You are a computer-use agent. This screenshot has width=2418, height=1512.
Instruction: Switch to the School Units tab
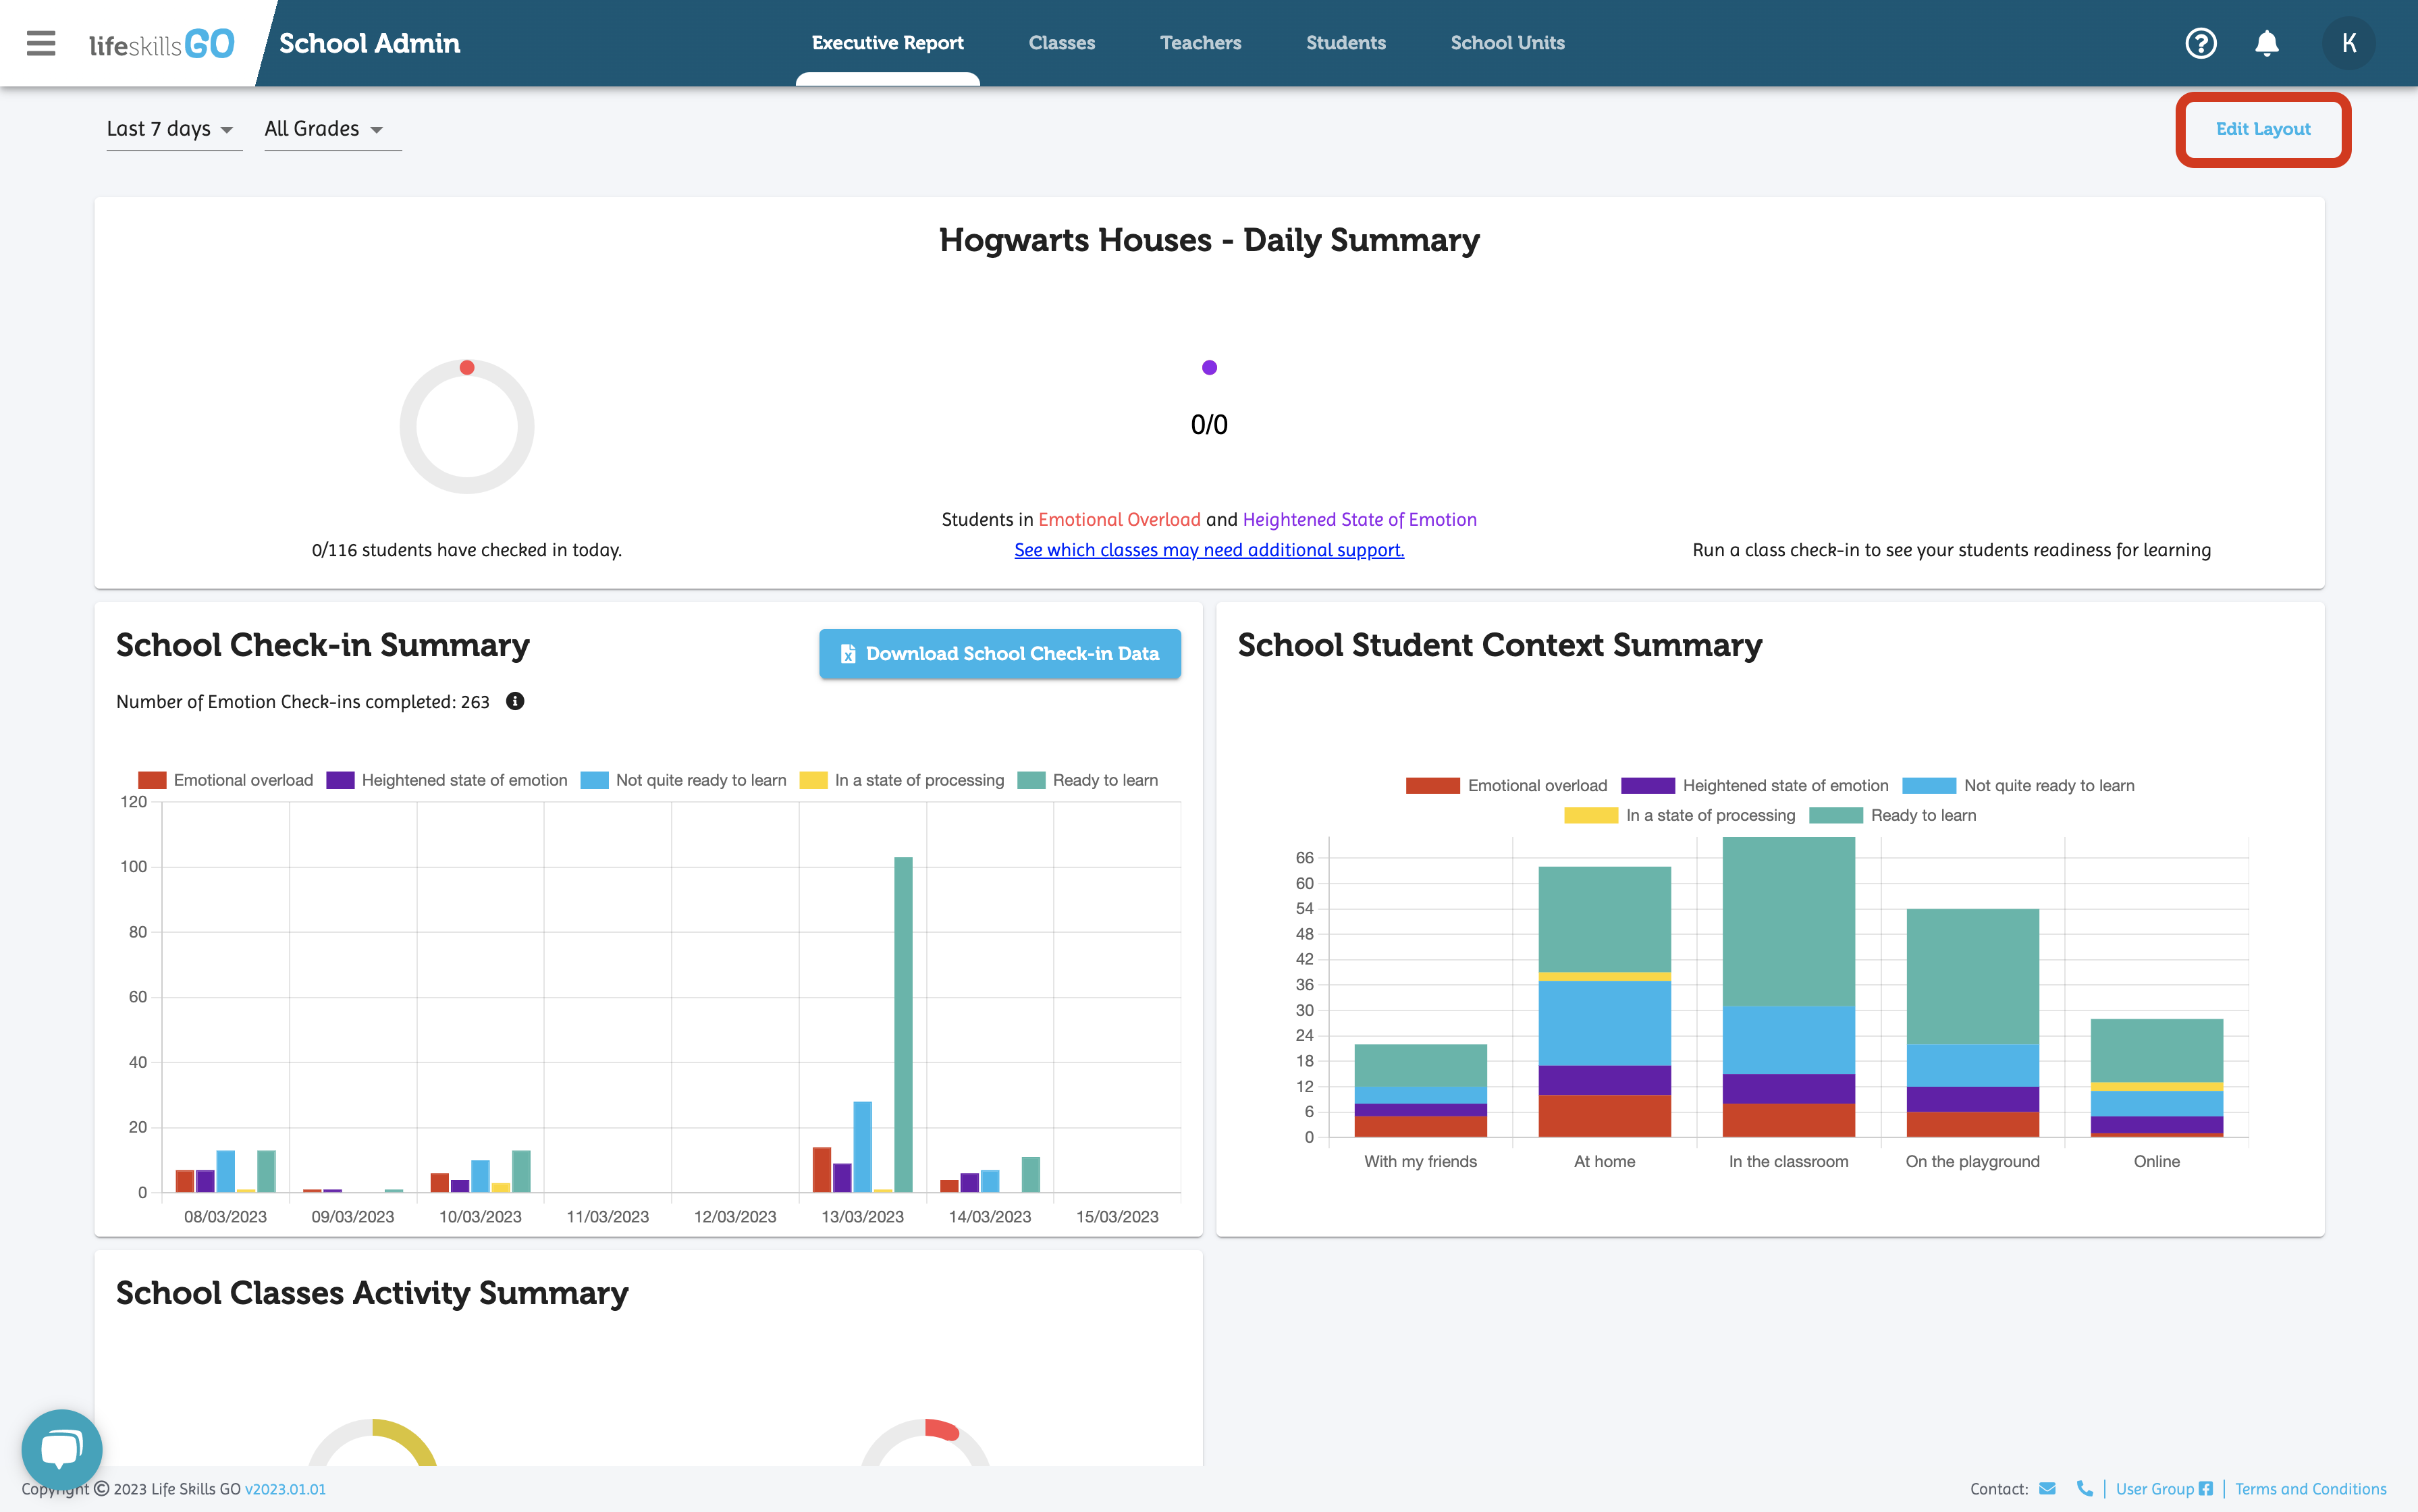[1507, 43]
